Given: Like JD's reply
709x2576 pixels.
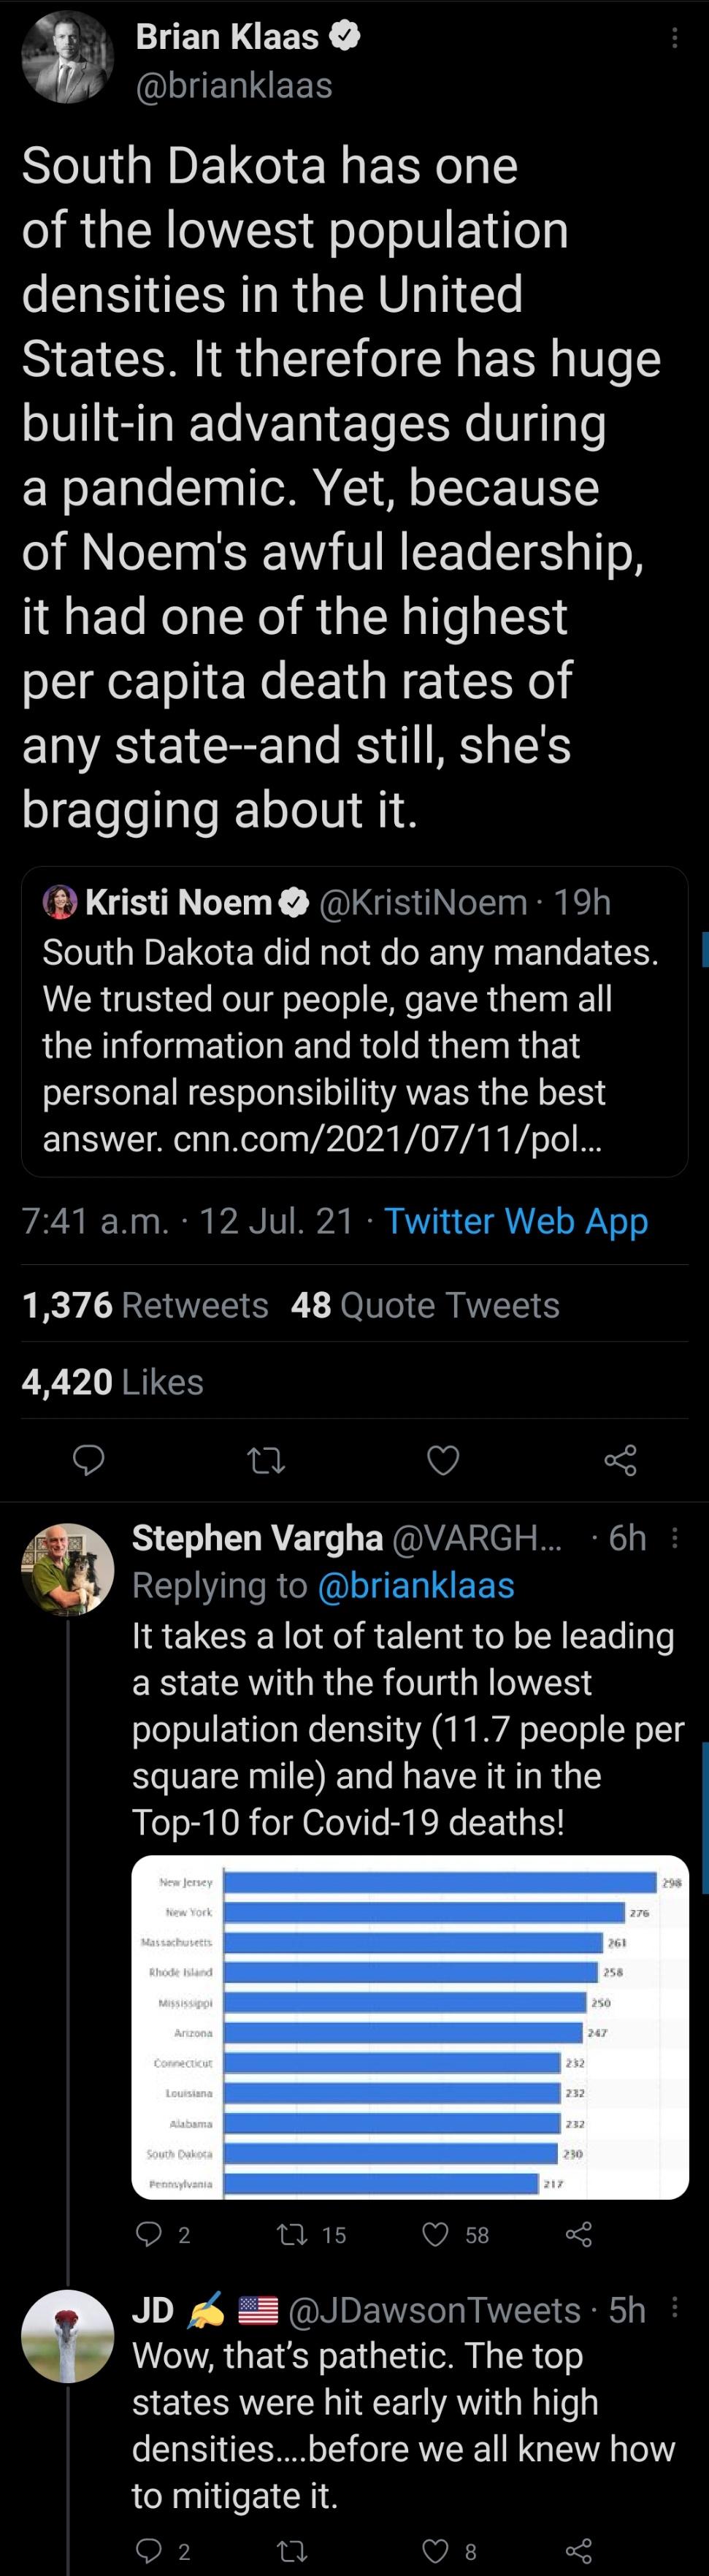Looking at the screenshot, I should (436, 2550).
